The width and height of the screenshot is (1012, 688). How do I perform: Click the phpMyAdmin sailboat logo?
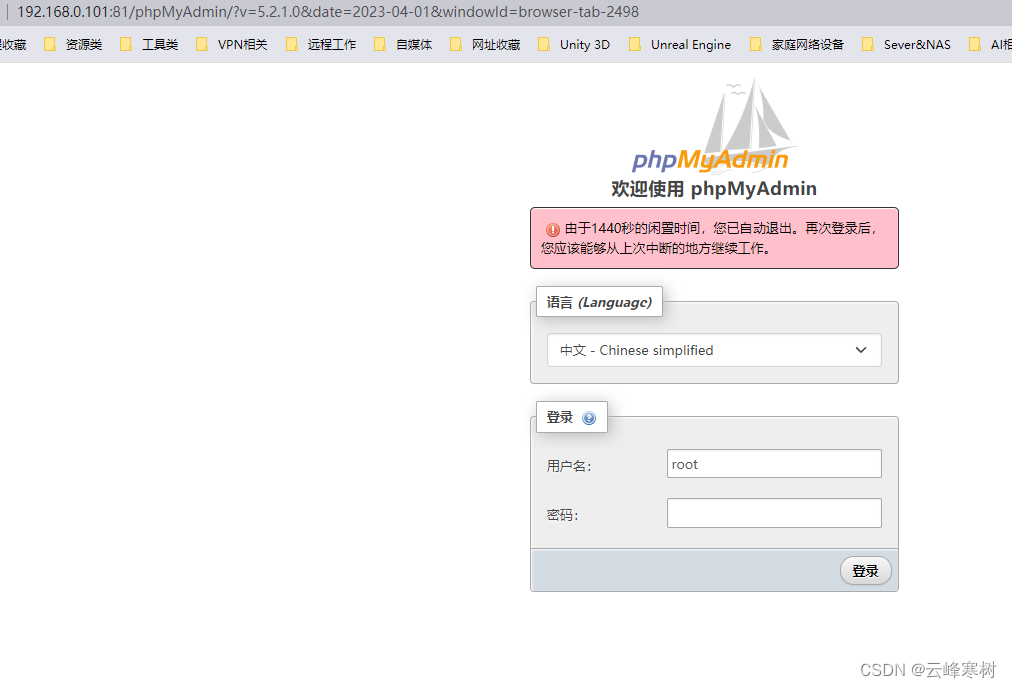point(713,126)
